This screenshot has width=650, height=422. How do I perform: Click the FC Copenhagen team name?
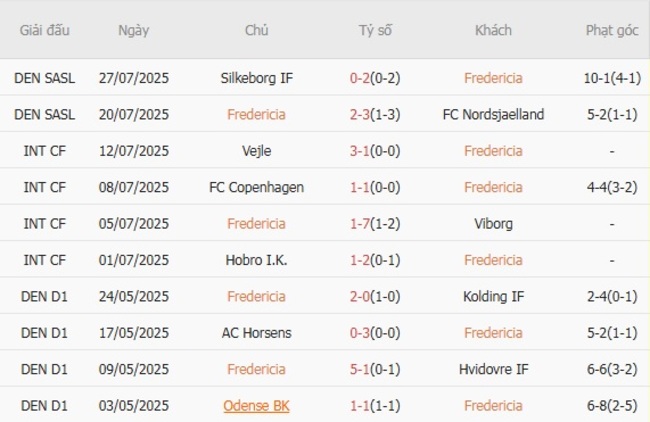pyautogui.click(x=256, y=187)
